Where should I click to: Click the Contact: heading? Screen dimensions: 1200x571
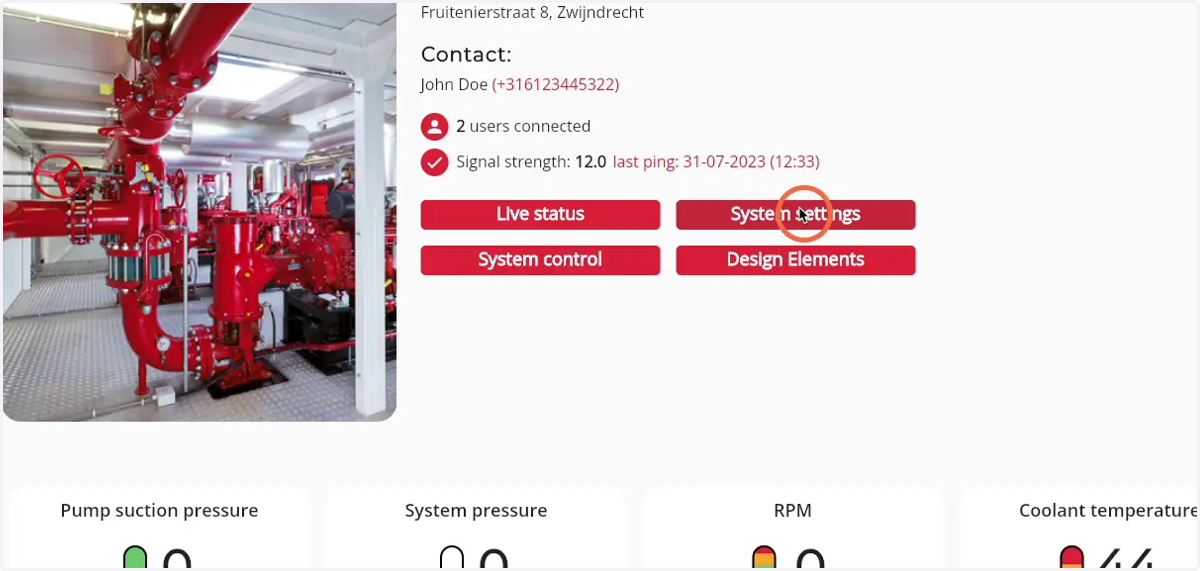click(x=466, y=54)
